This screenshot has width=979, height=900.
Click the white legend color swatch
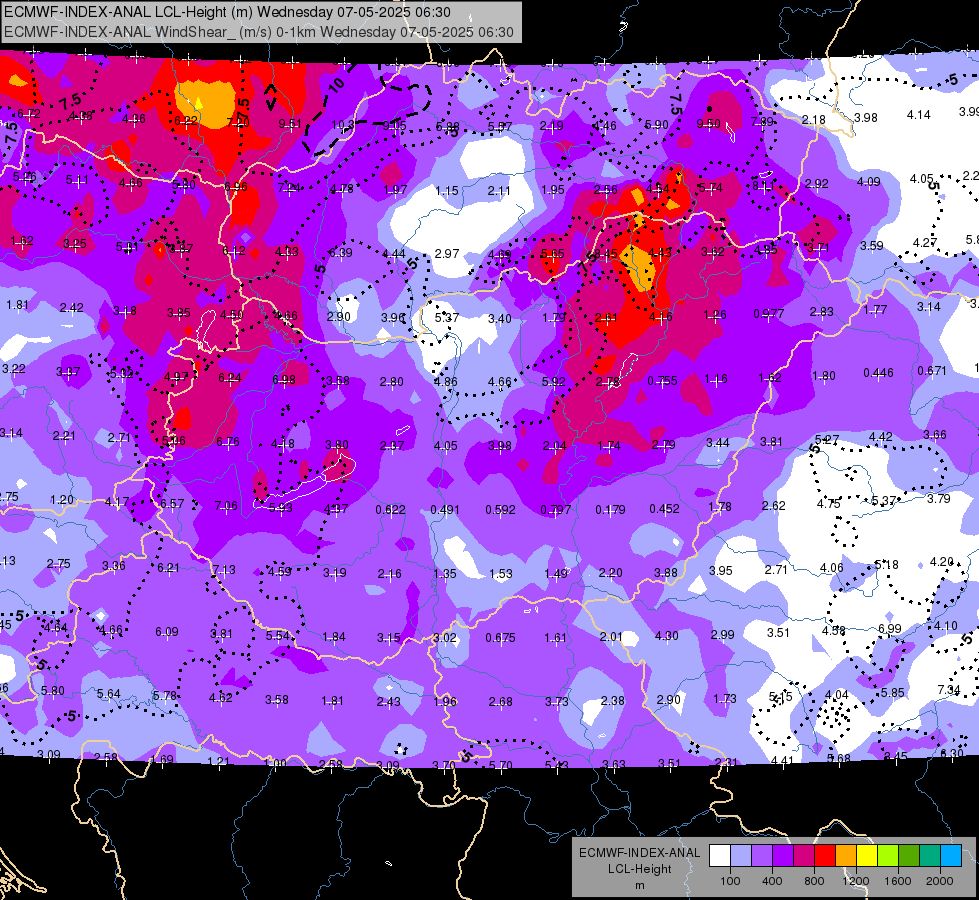(720, 856)
